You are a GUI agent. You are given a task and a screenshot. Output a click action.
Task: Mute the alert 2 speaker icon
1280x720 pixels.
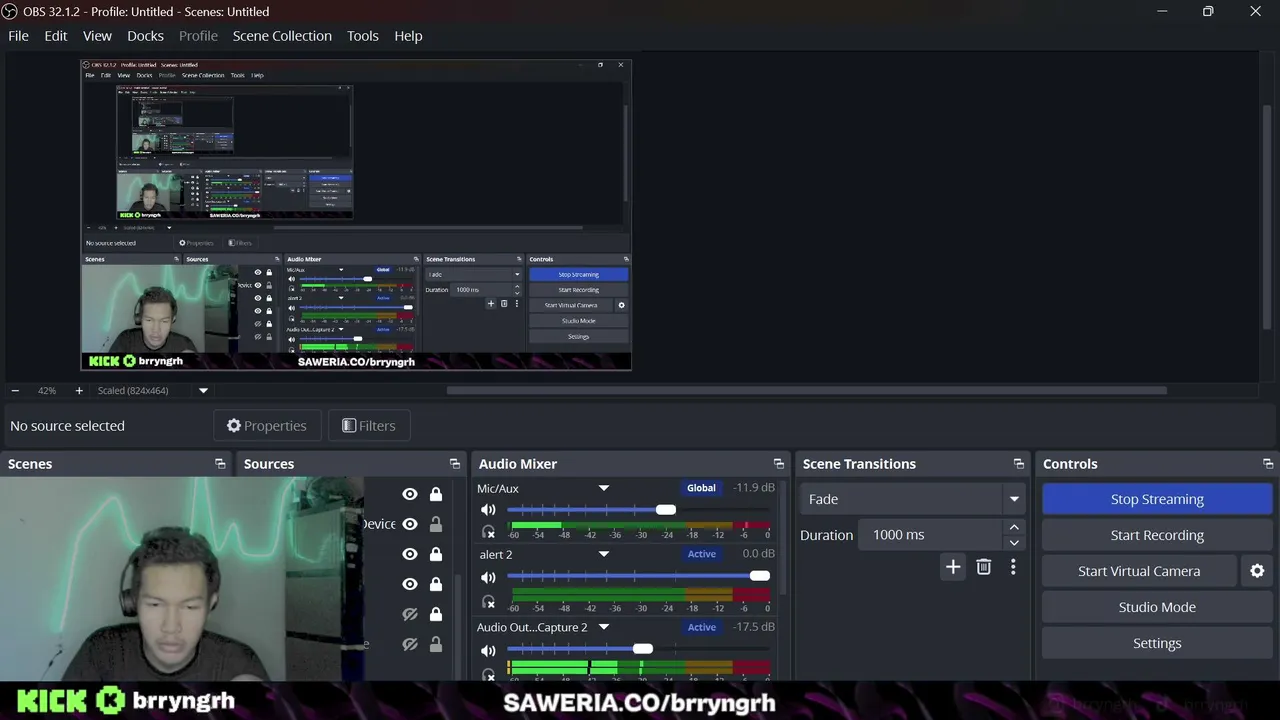(488, 577)
